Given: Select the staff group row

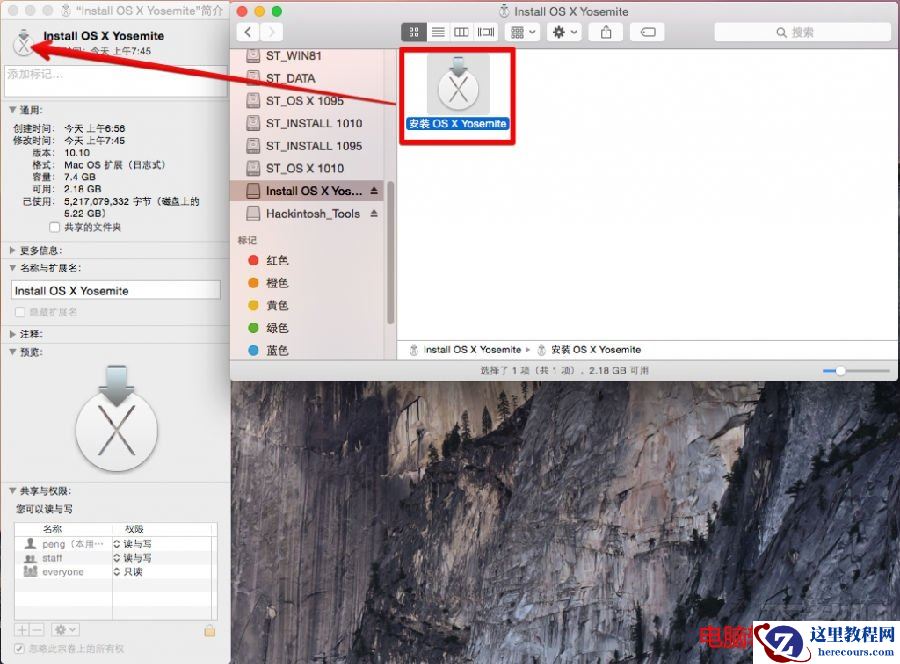Looking at the screenshot, I should tap(115, 558).
